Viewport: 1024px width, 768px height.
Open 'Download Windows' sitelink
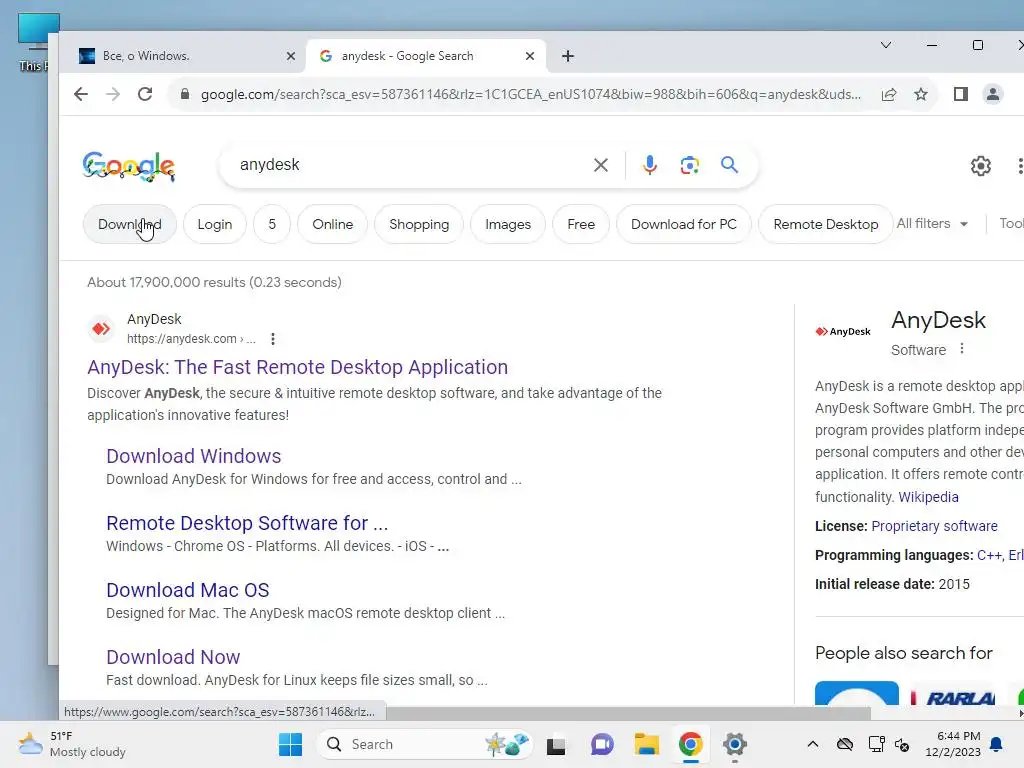194,456
